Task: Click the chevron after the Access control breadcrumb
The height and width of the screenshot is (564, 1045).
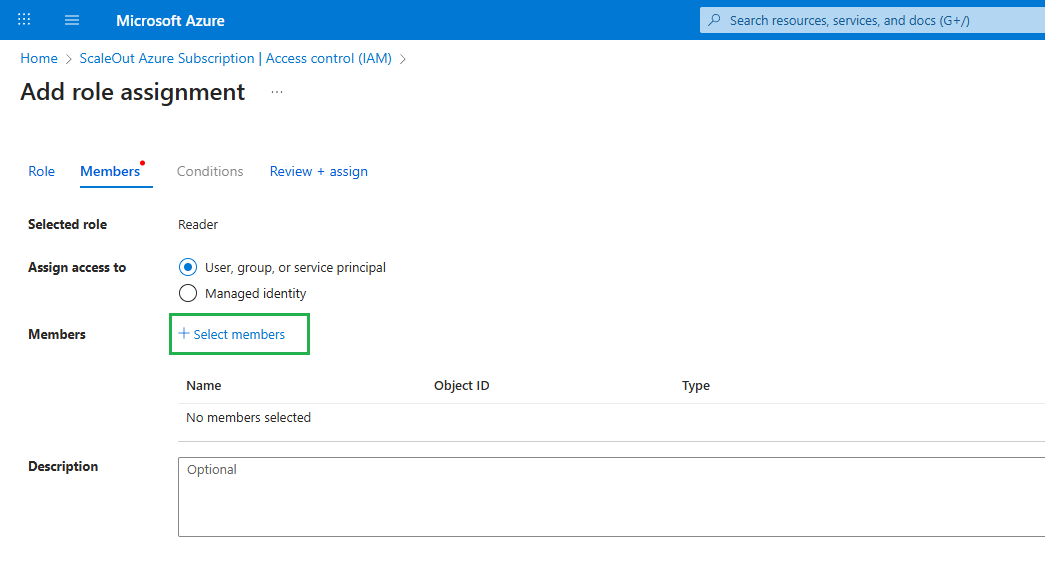Action: tap(403, 59)
